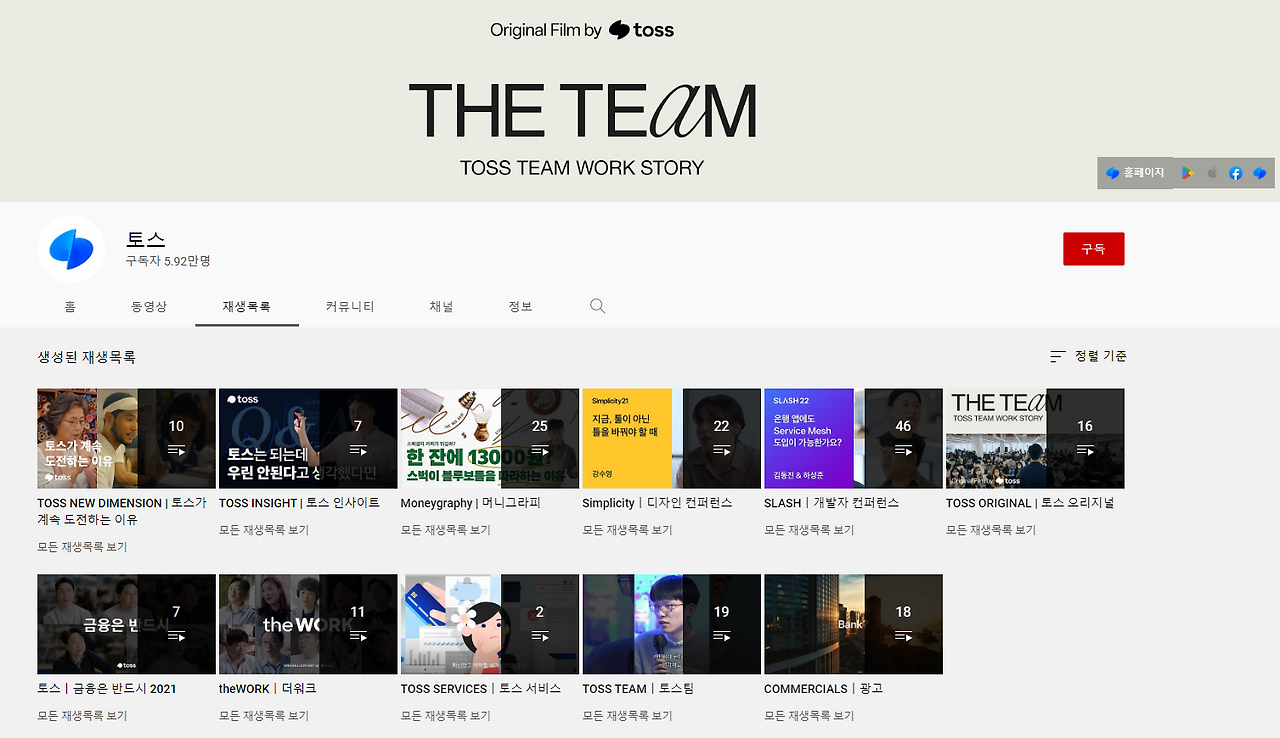The image size is (1280, 738).
Task: Switch to the 동영상 tab
Action: [x=149, y=306]
